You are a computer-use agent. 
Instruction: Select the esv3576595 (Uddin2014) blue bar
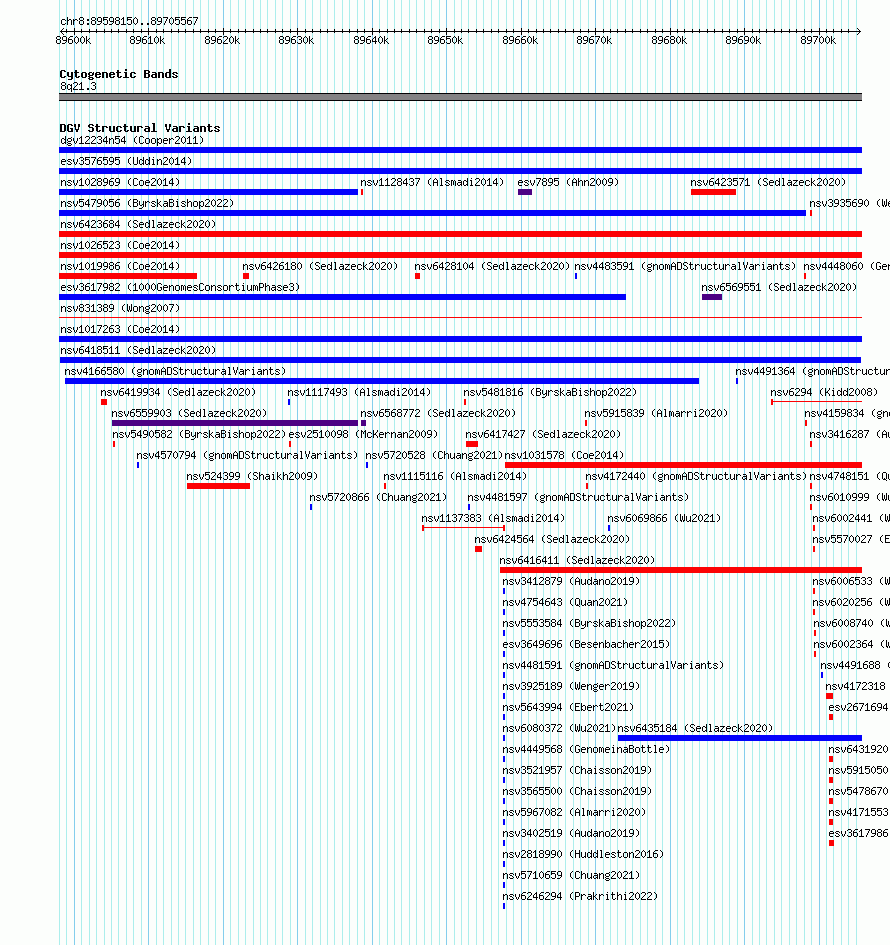tap(460, 171)
